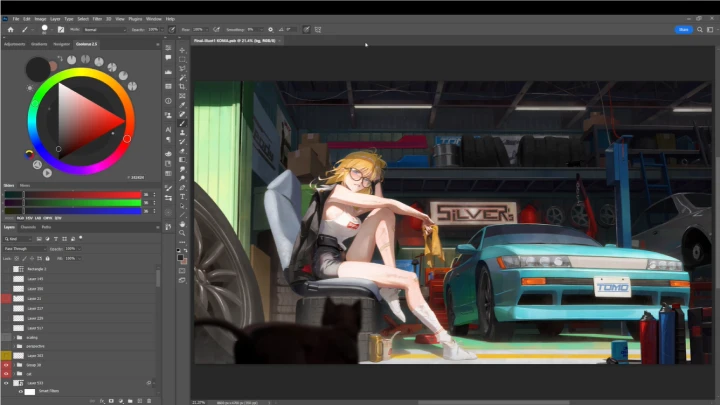Toggle visibility of Layer 21

point(6,298)
